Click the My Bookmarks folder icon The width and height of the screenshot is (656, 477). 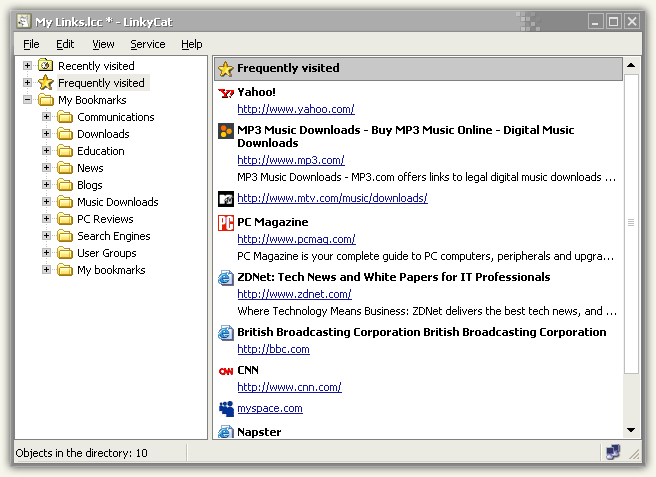click(x=46, y=100)
